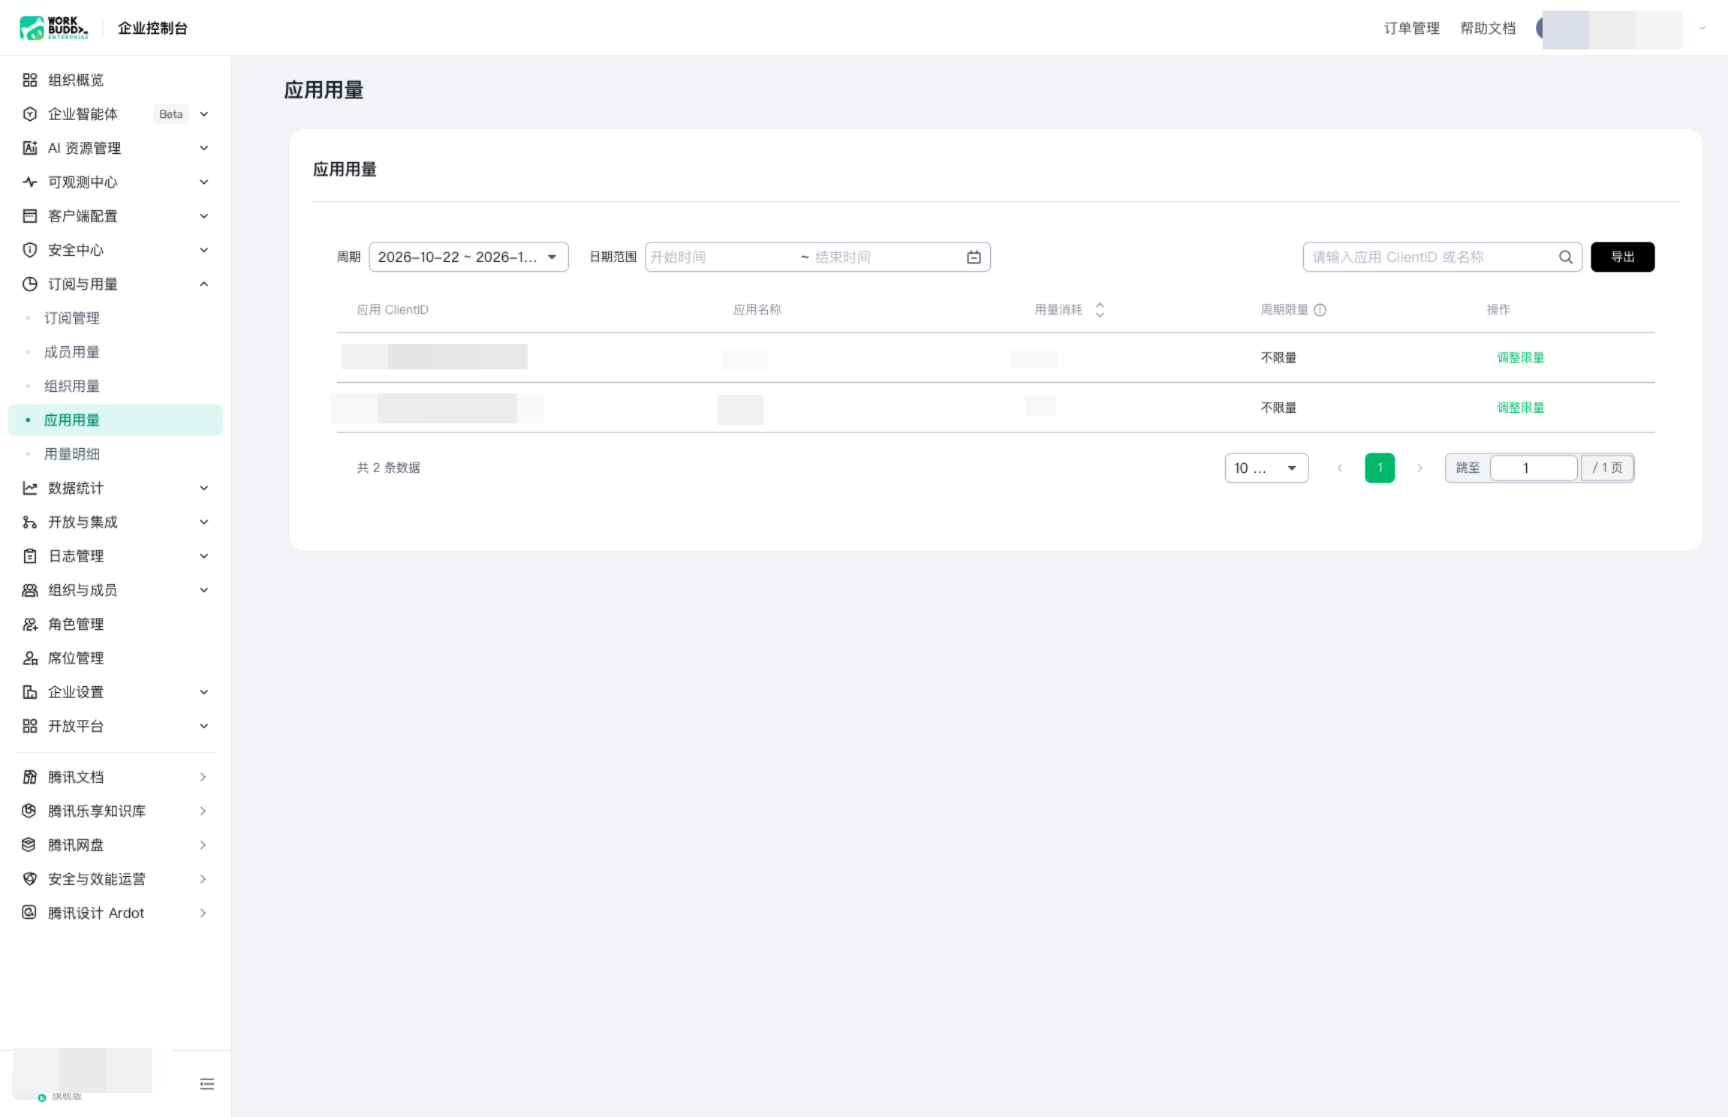Click the 组织概览 sidebar icon
Image resolution: width=1728 pixels, height=1117 pixels.
30,80
